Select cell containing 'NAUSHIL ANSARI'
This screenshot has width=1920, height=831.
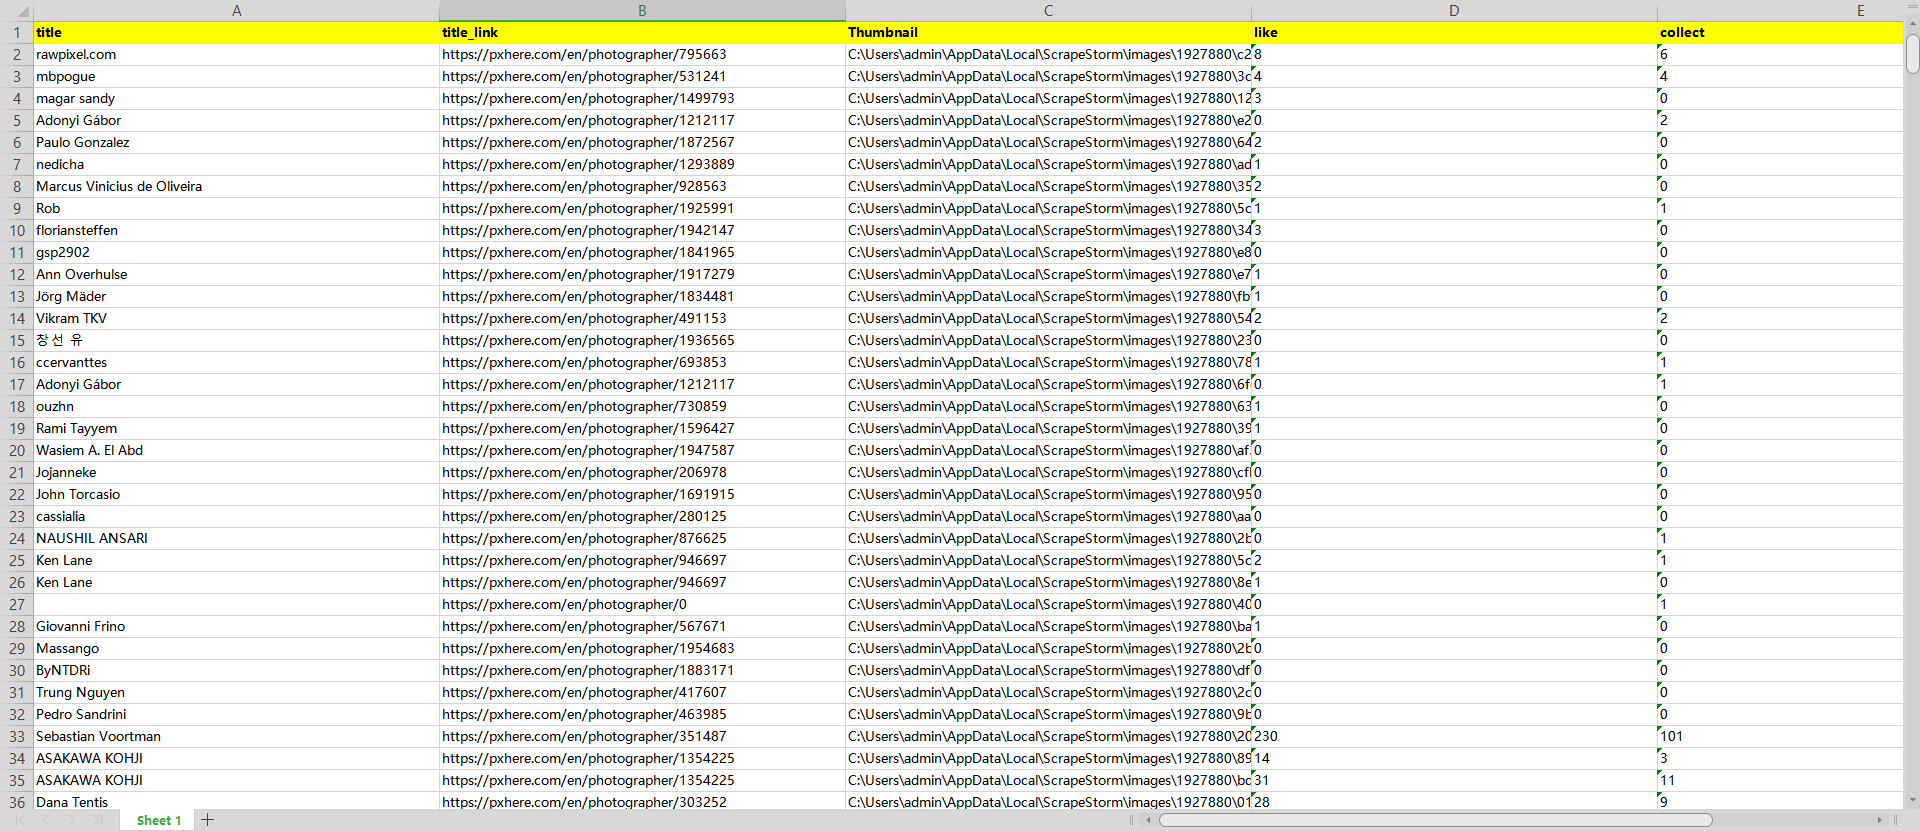pyautogui.click(x=236, y=539)
